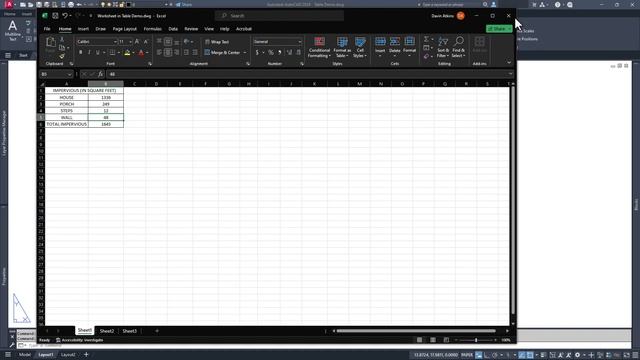Toggle Bold formatting

pyautogui.click(x=80, y=53)
